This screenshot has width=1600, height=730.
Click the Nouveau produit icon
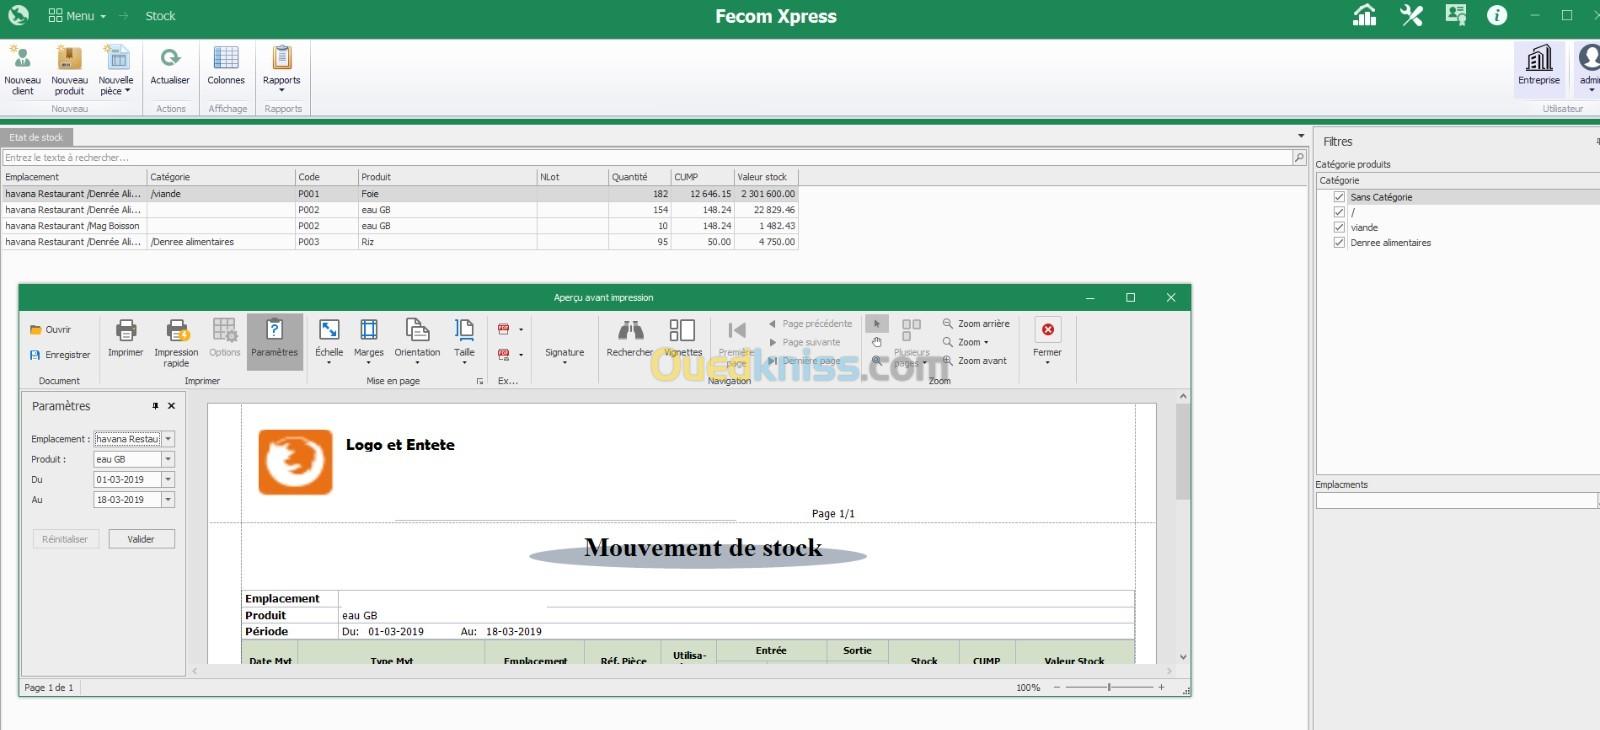(69, 58)
